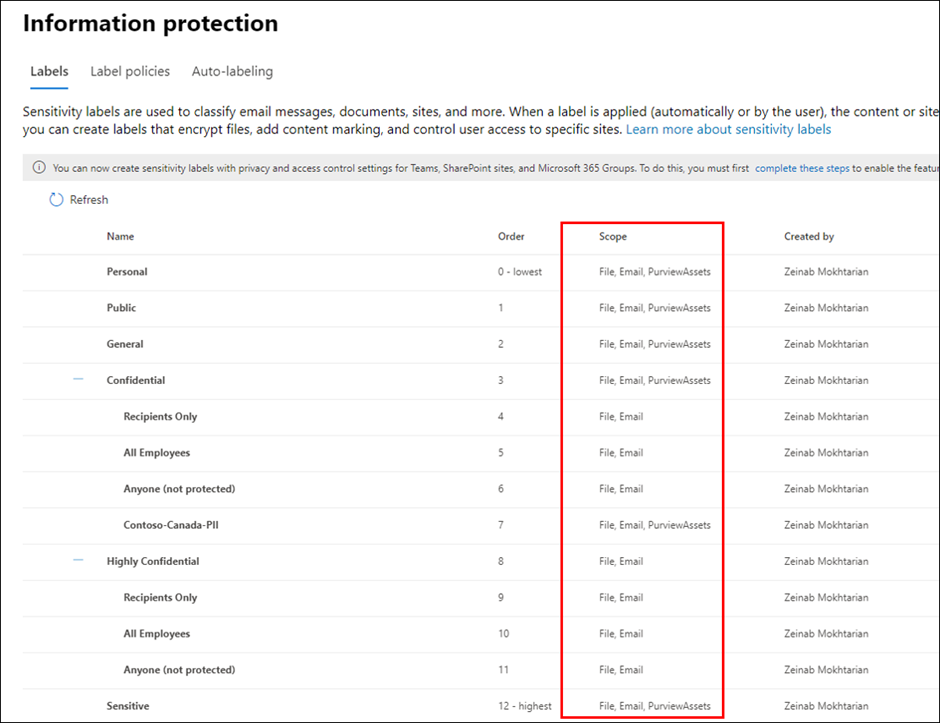This screenshot has width=940, height=723.
Task: Click the Refresh circular arrow icon
Action: (x=56, y=200)
